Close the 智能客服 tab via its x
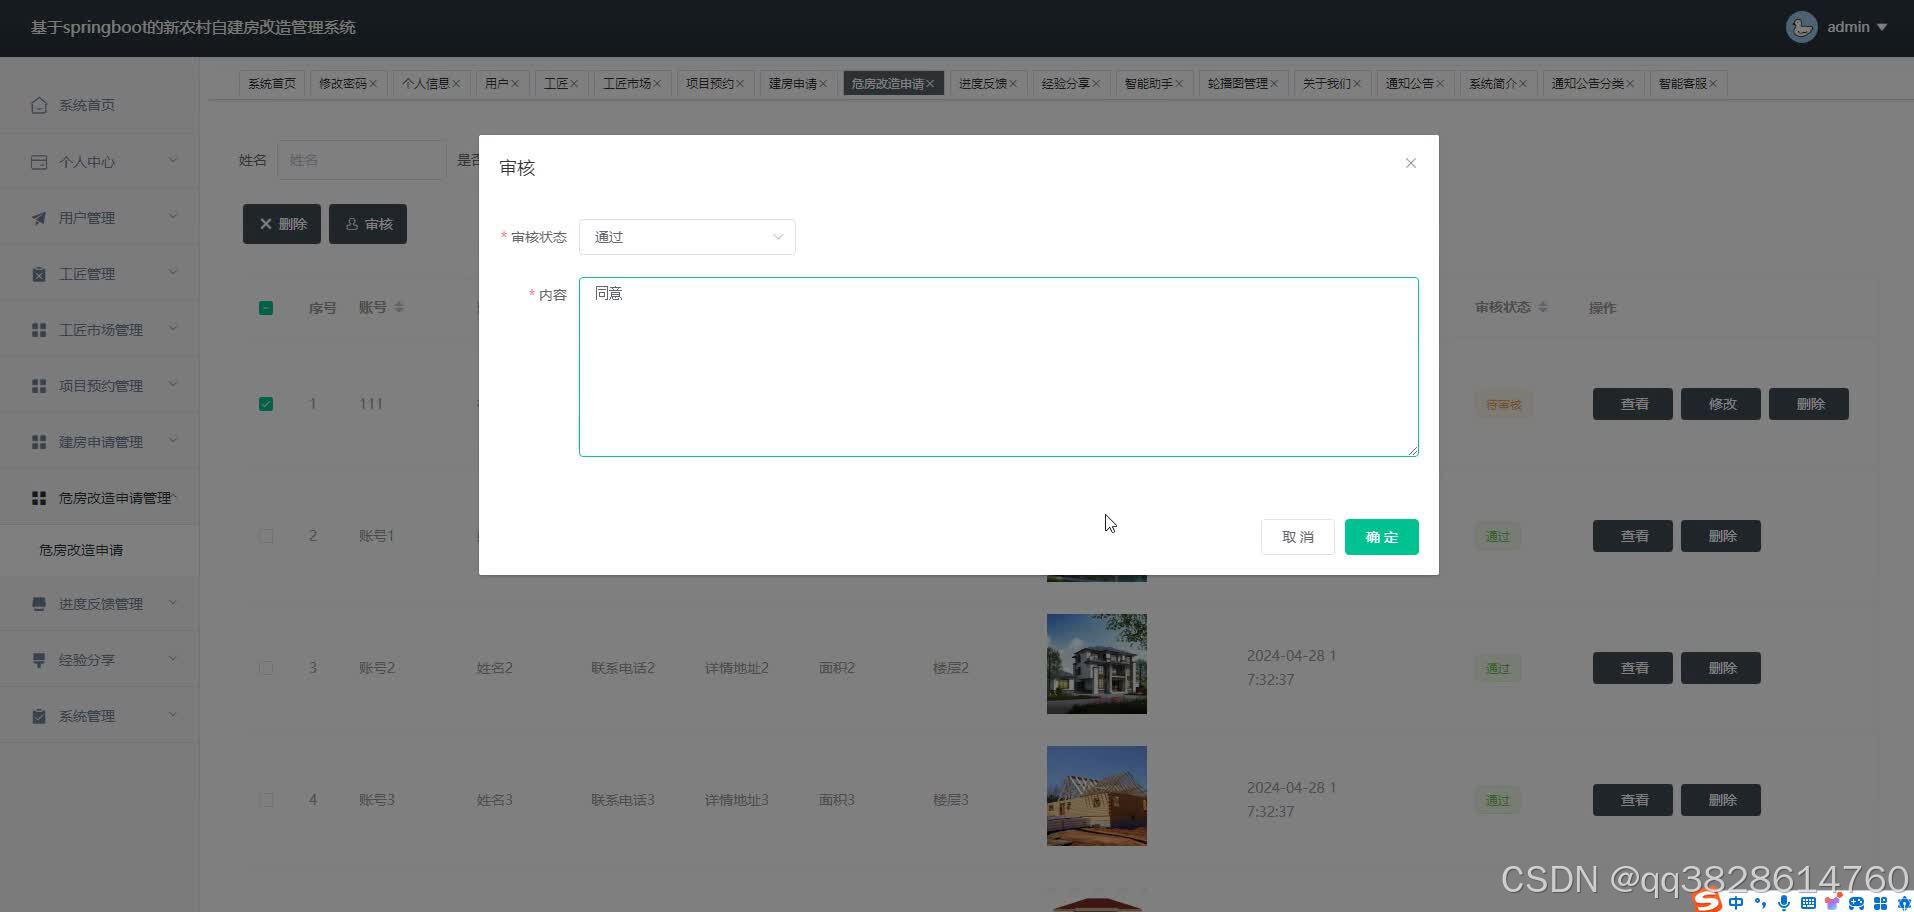 (x=1713, y=84)
